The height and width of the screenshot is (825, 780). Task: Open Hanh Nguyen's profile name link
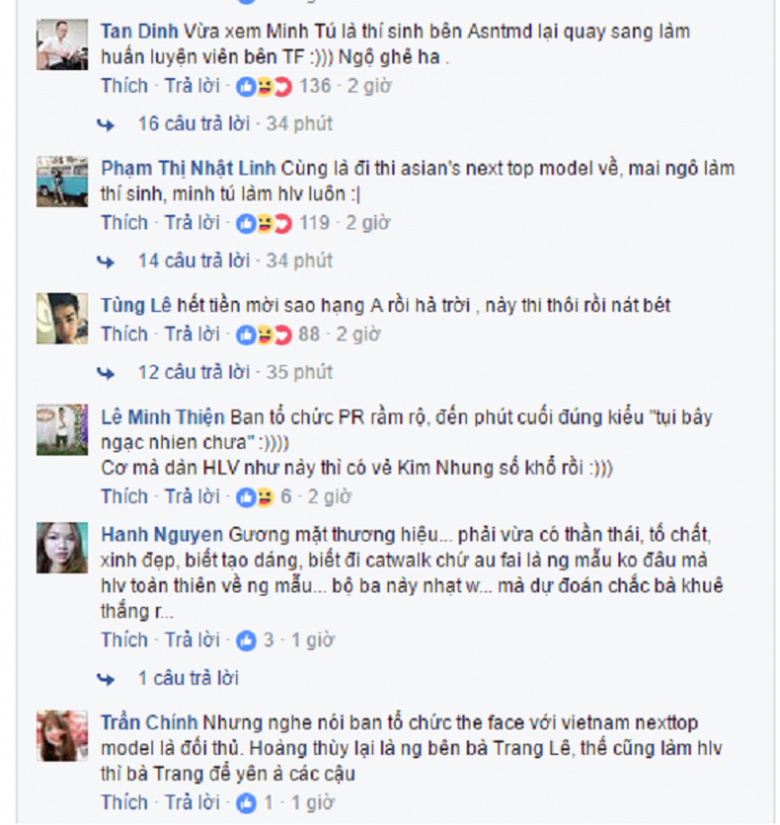[x=162, y=535]
